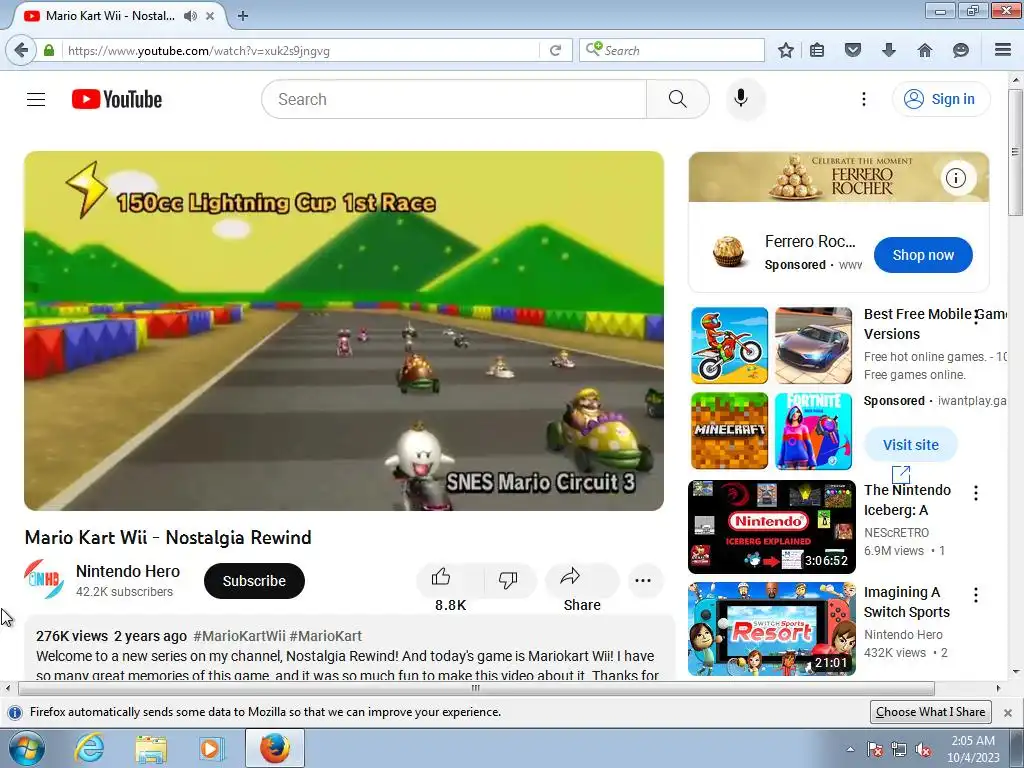
Task: Open the Firefox hamburger menu
Action: coord(1003,50)
